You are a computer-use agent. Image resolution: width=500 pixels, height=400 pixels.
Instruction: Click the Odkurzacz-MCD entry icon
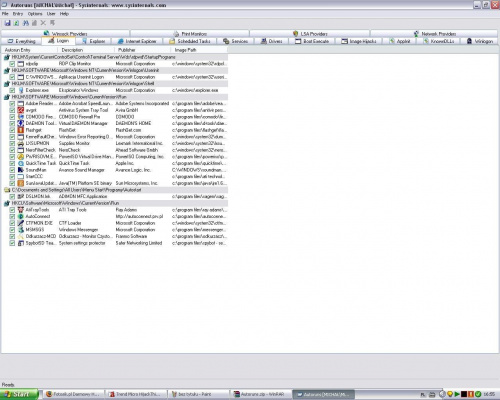coord(21,236)
